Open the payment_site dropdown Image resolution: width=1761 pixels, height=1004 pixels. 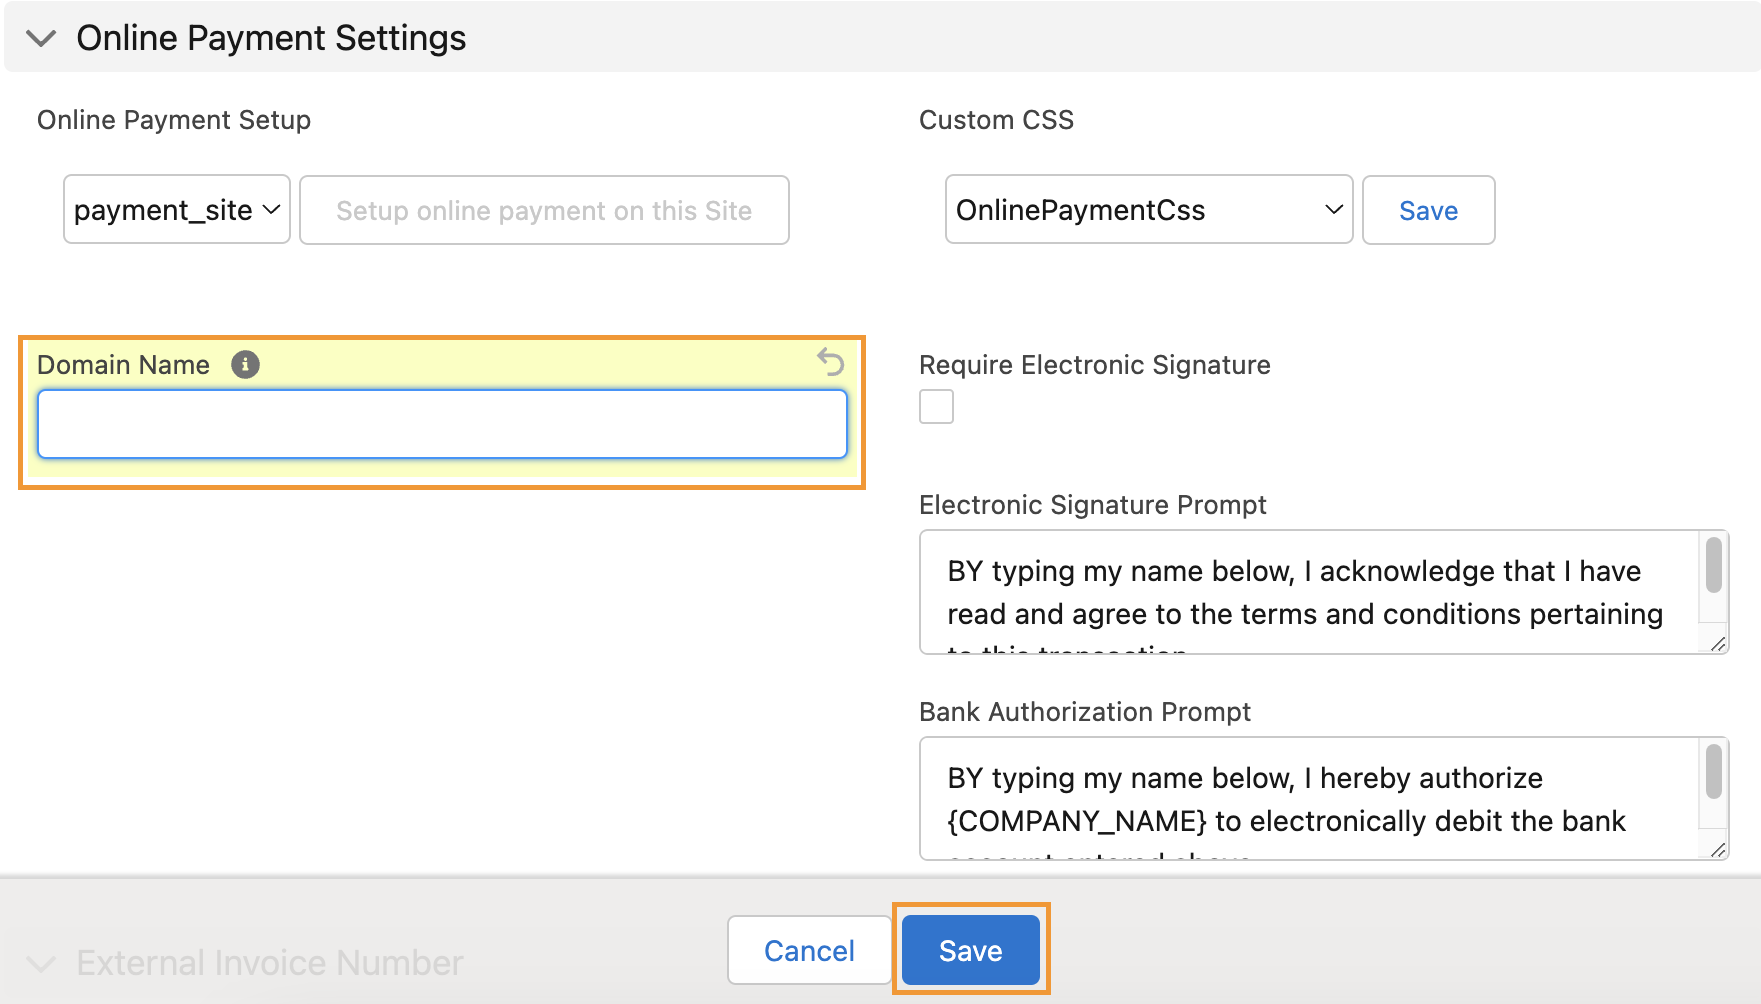177,210
